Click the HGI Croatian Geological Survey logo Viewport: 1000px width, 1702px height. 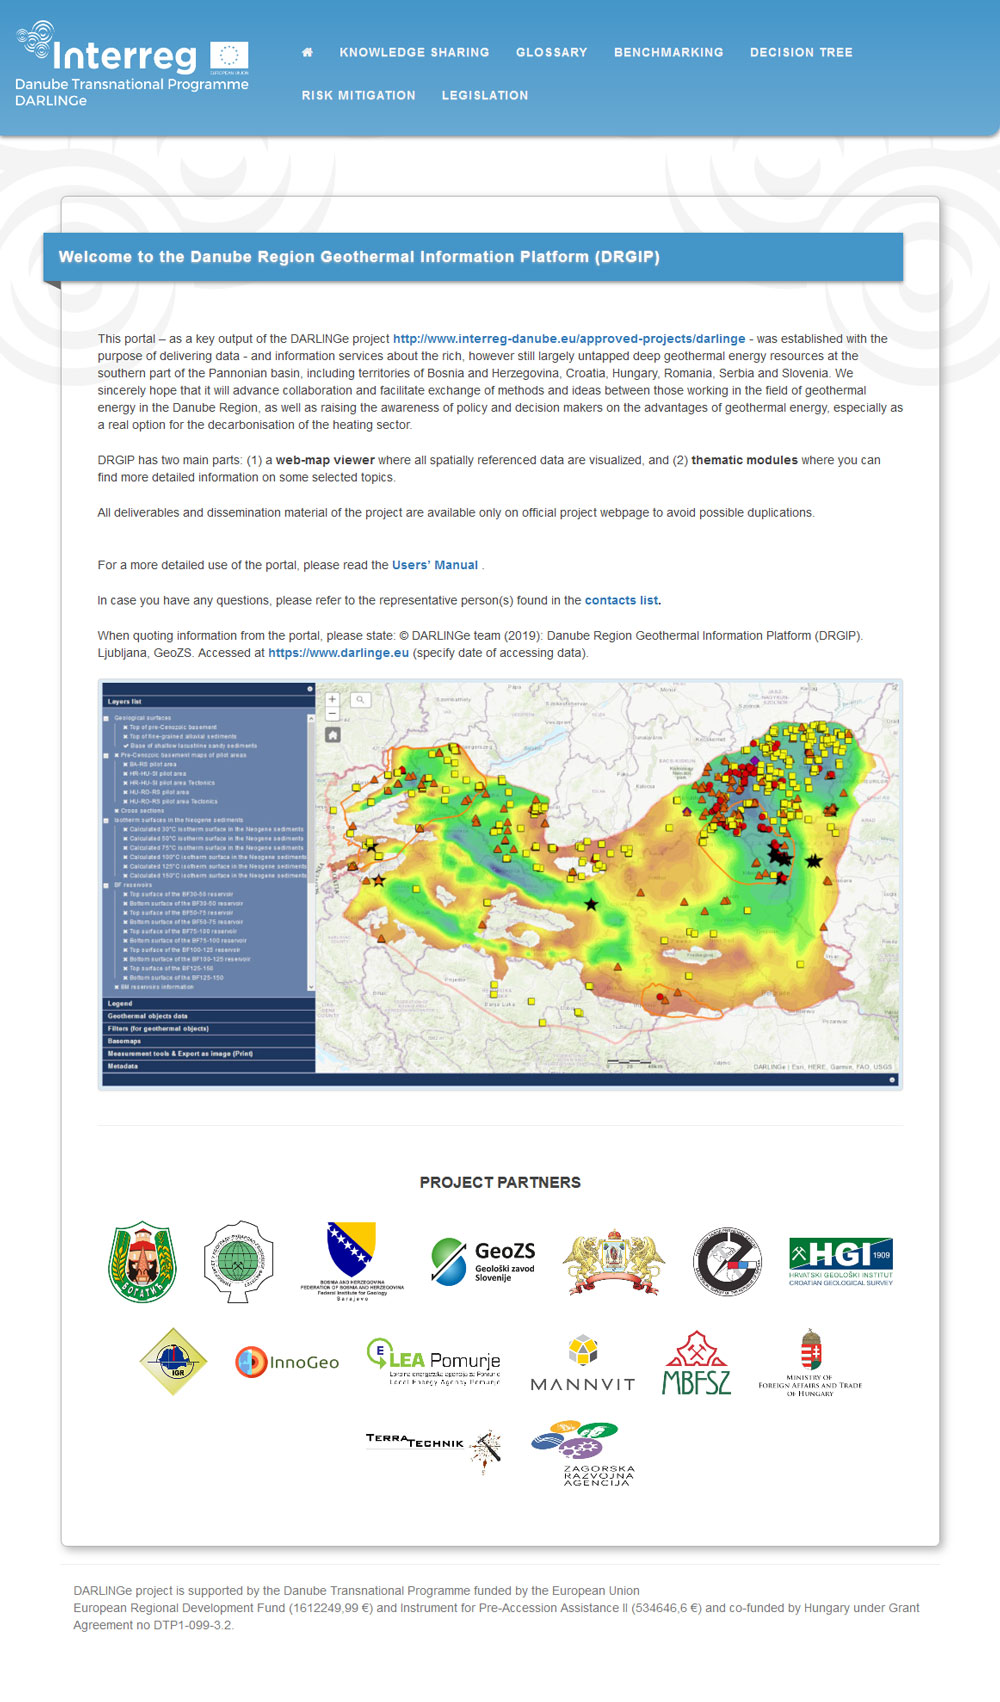(x=840, y=1261)
